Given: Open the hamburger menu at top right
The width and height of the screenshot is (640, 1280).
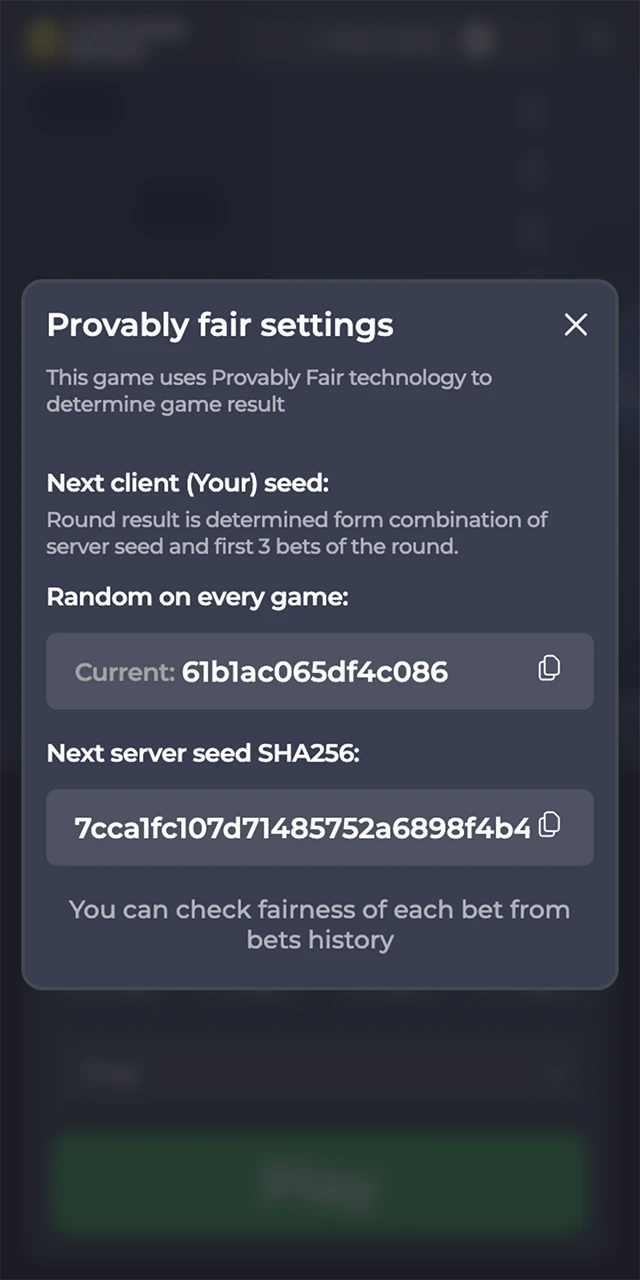Looking at the screenshot, I should tap(597, 40).
